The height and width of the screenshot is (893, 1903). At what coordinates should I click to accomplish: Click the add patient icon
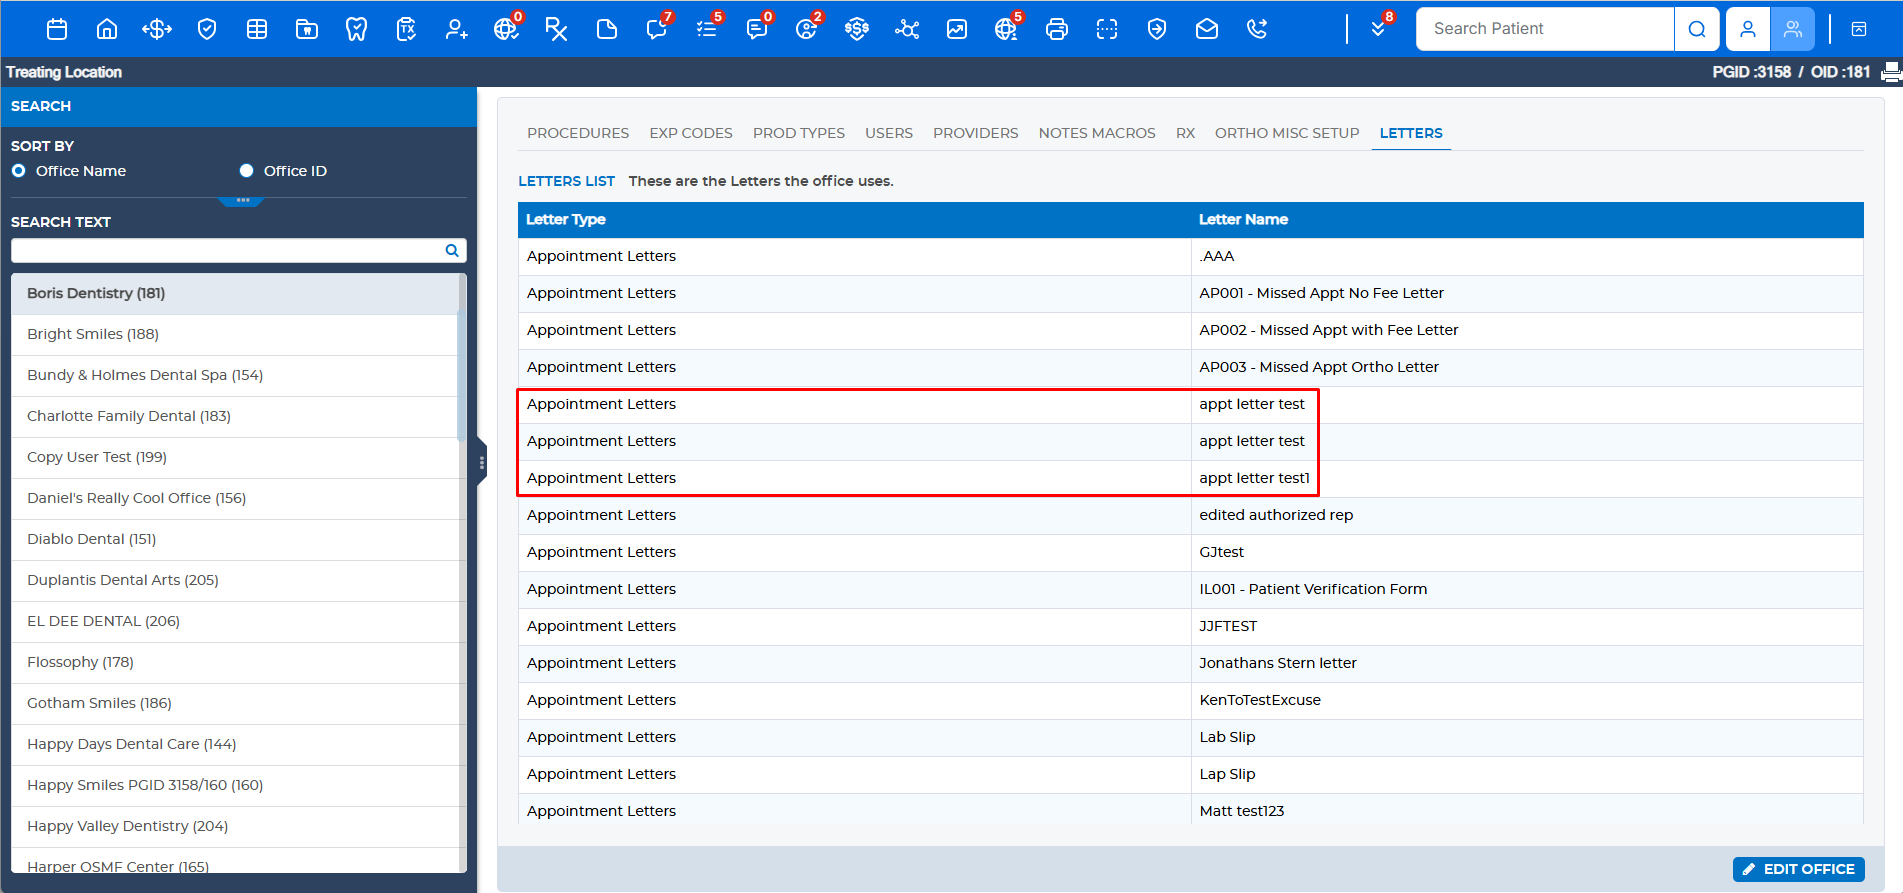pyautogui.click(x=457, y=29)
